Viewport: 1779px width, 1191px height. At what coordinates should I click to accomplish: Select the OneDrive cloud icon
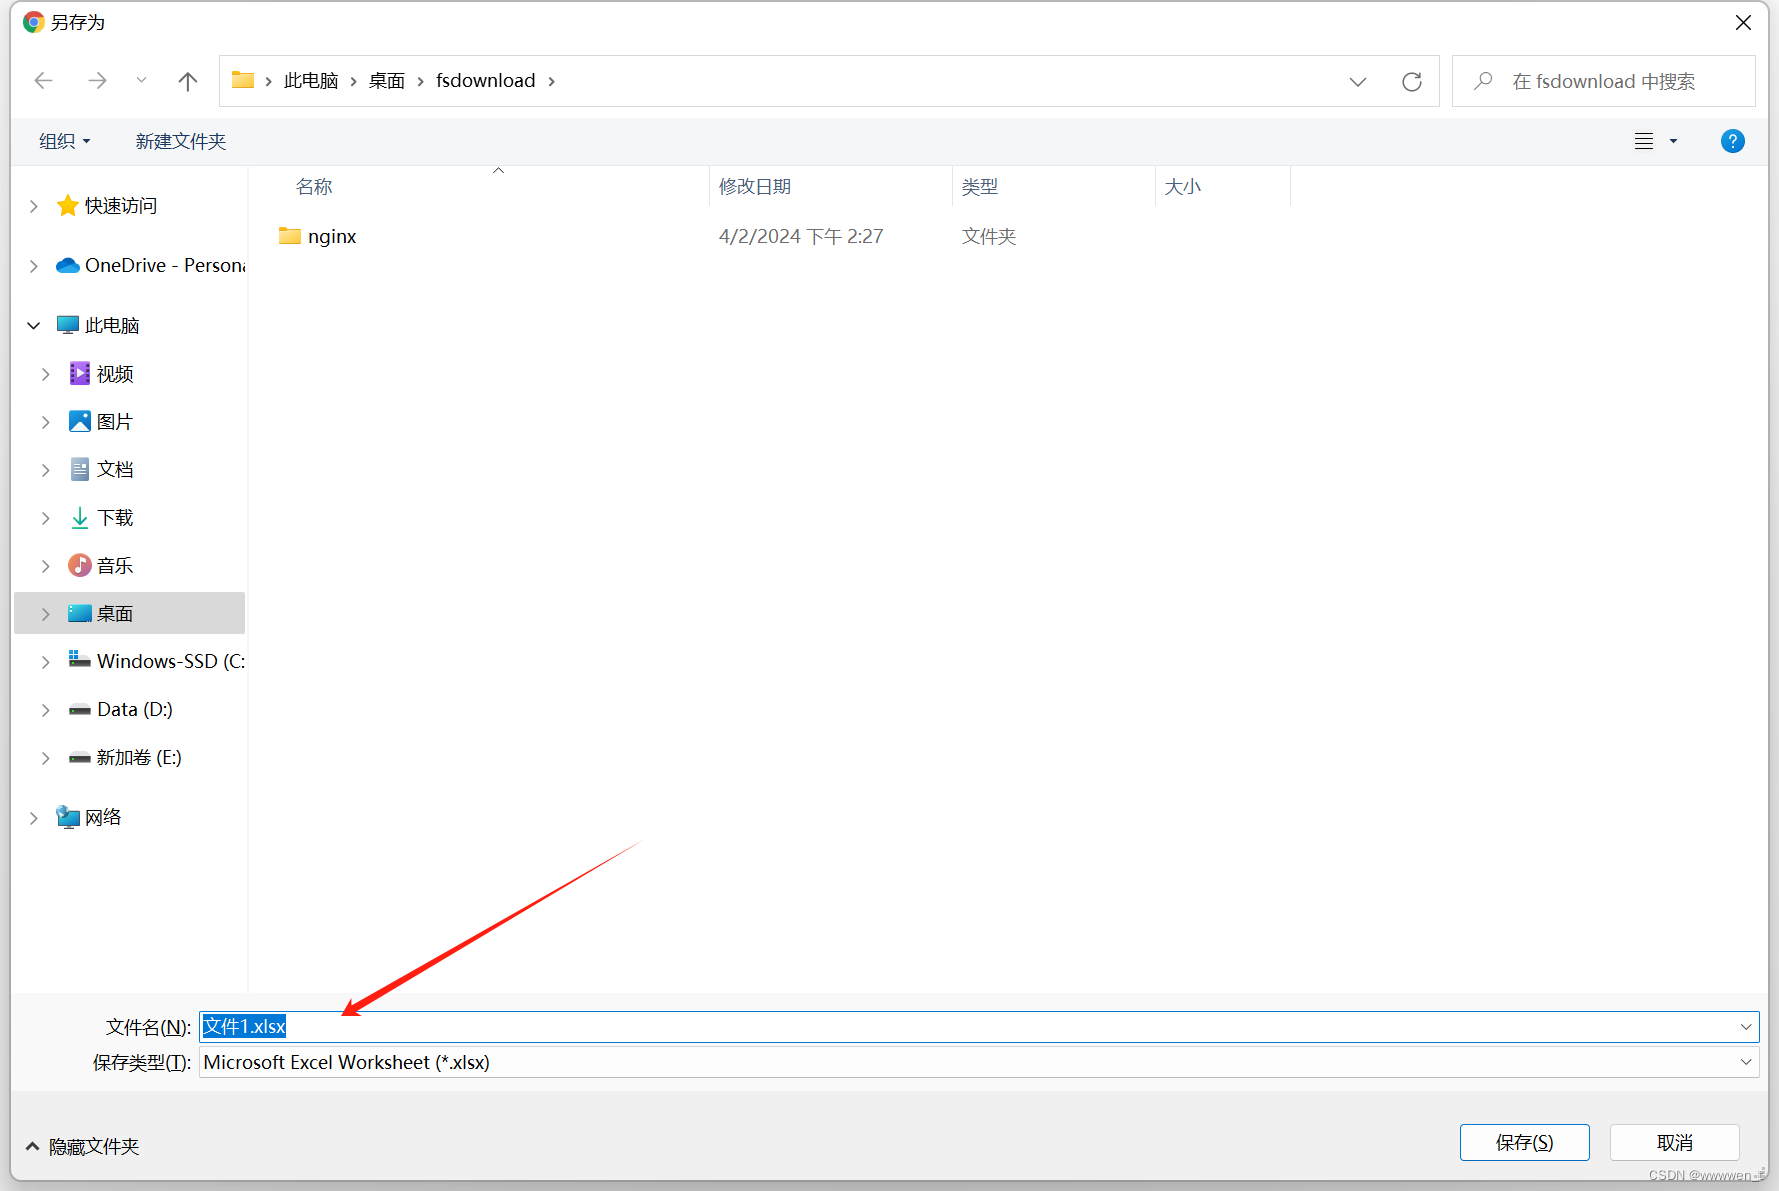click(68, 265)
